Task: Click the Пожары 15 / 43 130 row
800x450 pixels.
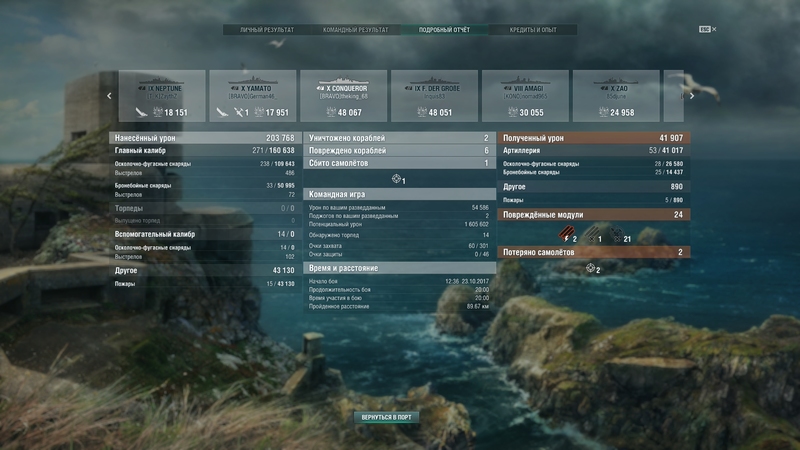Action: click(204, 284)
